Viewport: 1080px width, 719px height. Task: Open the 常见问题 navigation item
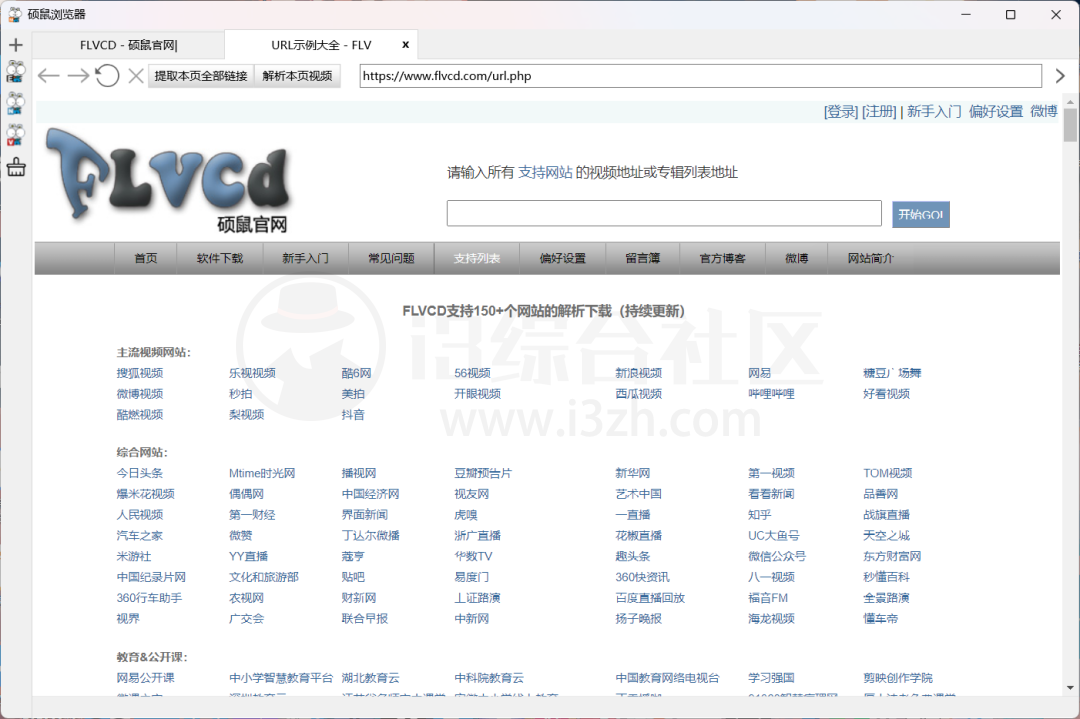(x=391, y=258)
